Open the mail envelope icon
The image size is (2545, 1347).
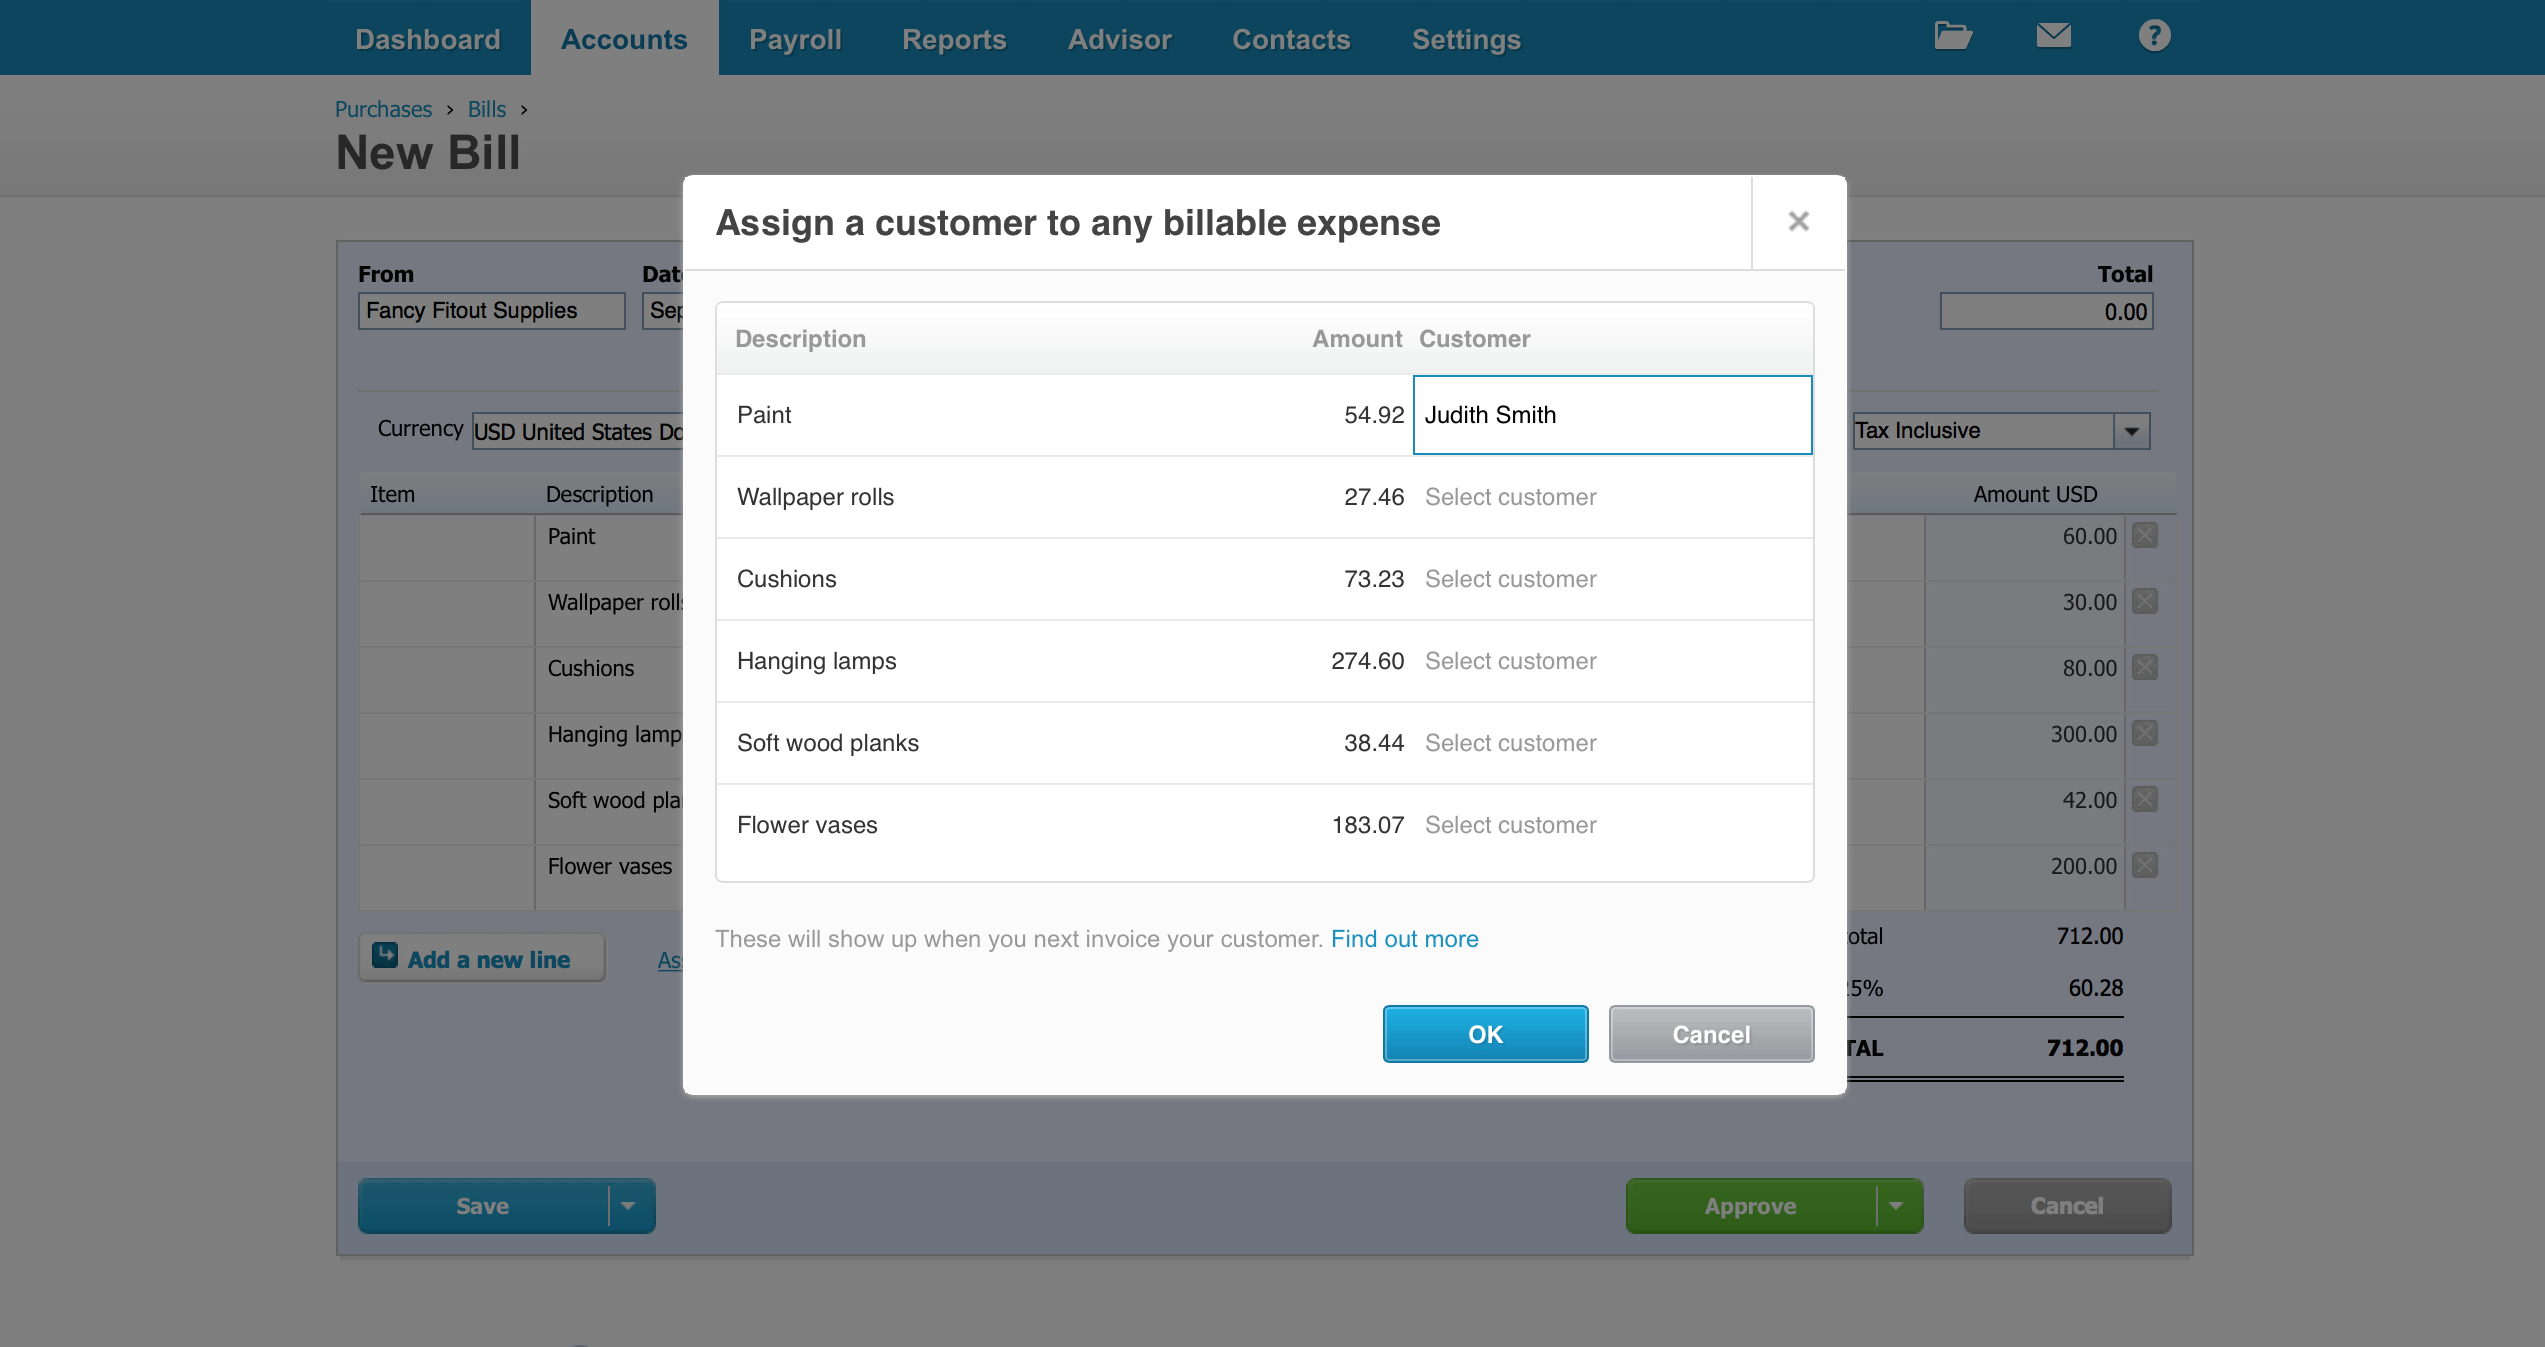[x=2053, y=36]
